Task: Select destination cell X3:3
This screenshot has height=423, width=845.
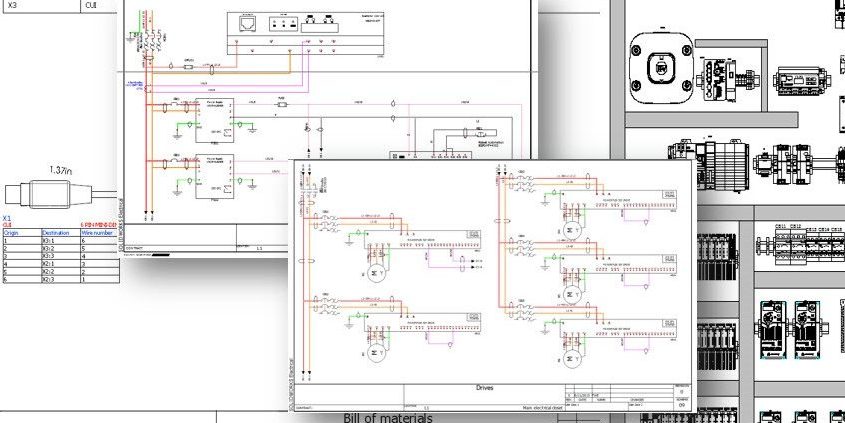Action: coord(61,256)
